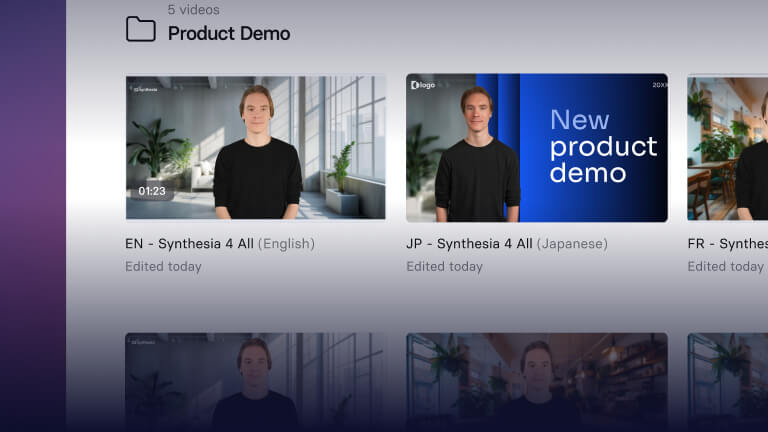Click the 20XX label on the JP thumbnail
The height and width of the screenshot is (432, 768).
tap(658, 86)
